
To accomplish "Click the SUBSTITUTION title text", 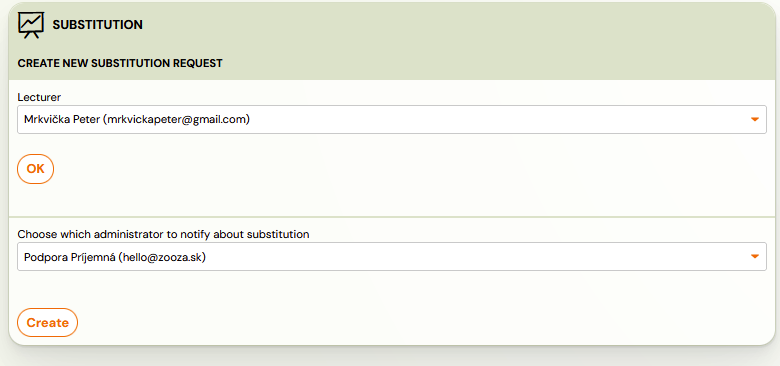I will [98, 25].
